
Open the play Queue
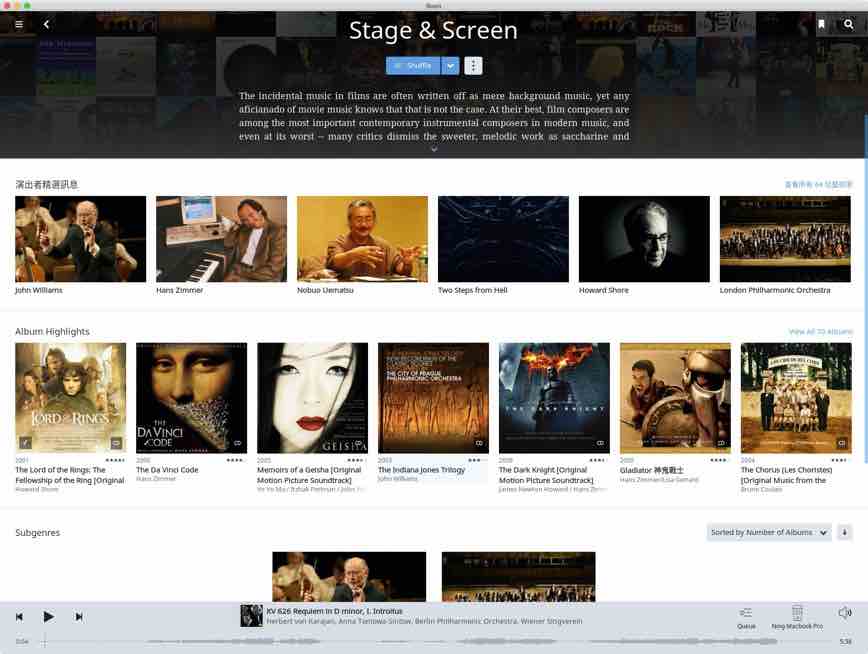tap(746, 618)
